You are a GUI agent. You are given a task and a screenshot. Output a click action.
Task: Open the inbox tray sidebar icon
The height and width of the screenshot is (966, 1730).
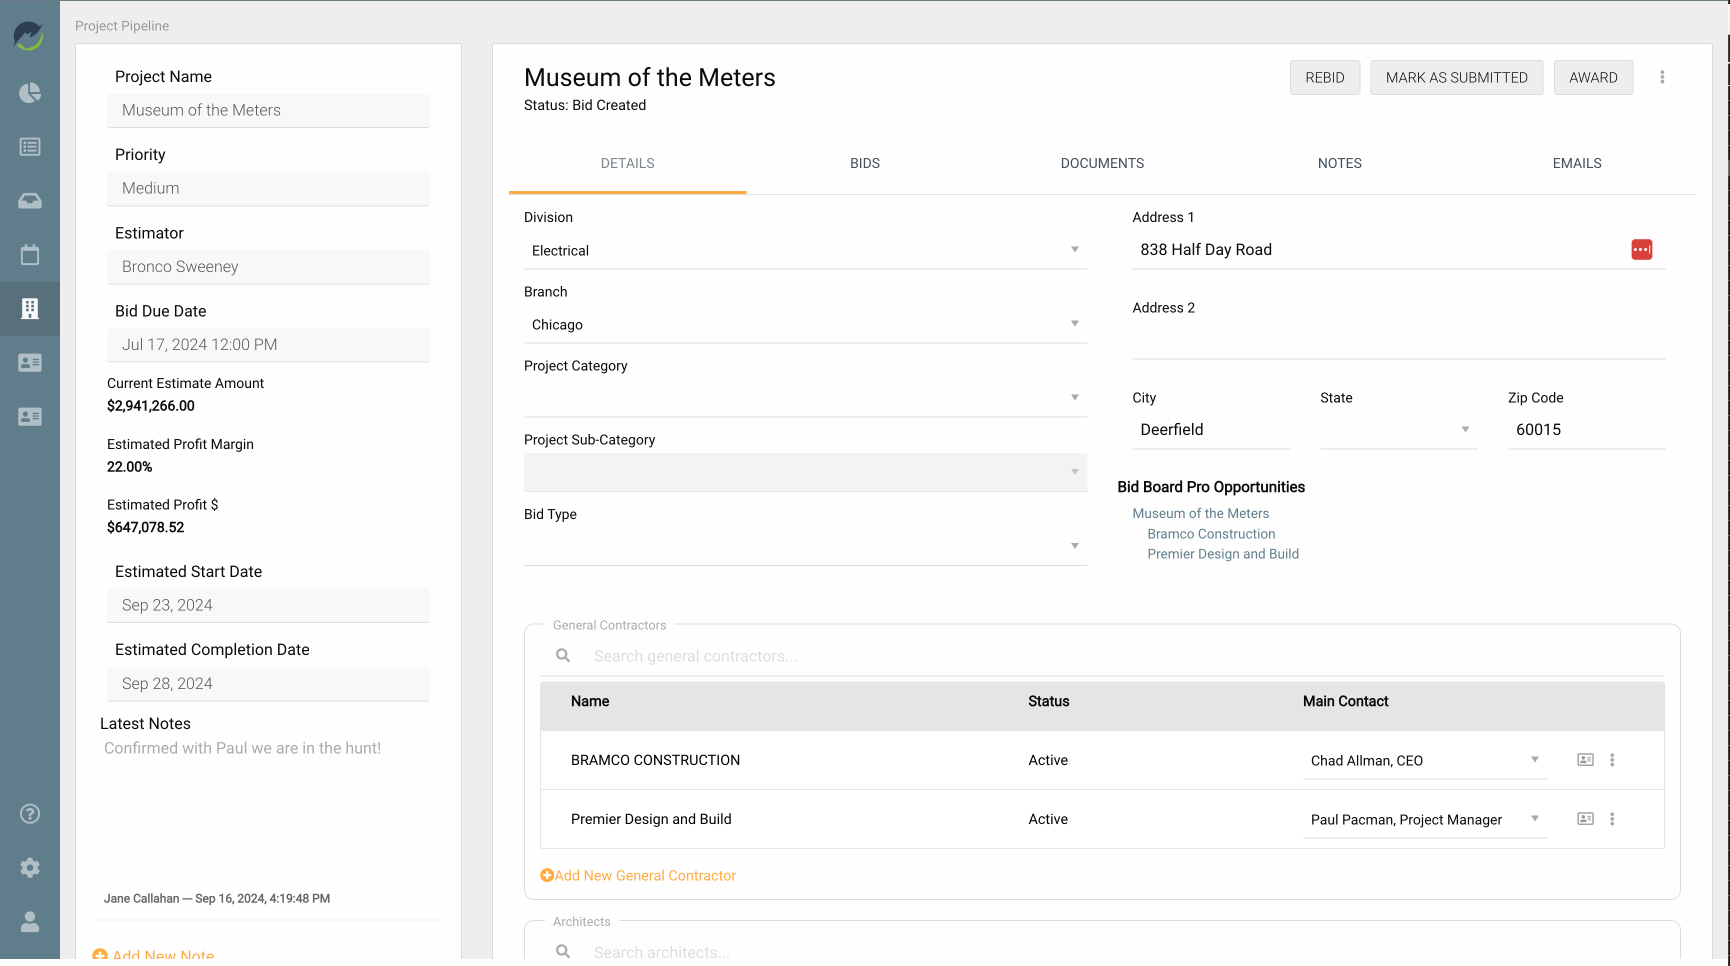pyautogui.click(x=30, y=201)
